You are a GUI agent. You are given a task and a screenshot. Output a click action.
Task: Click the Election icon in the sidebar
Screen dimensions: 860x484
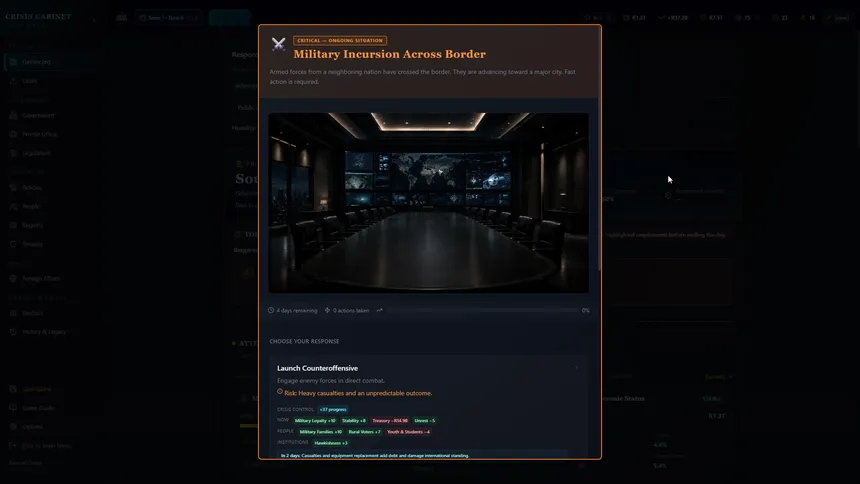pos(13,313)
